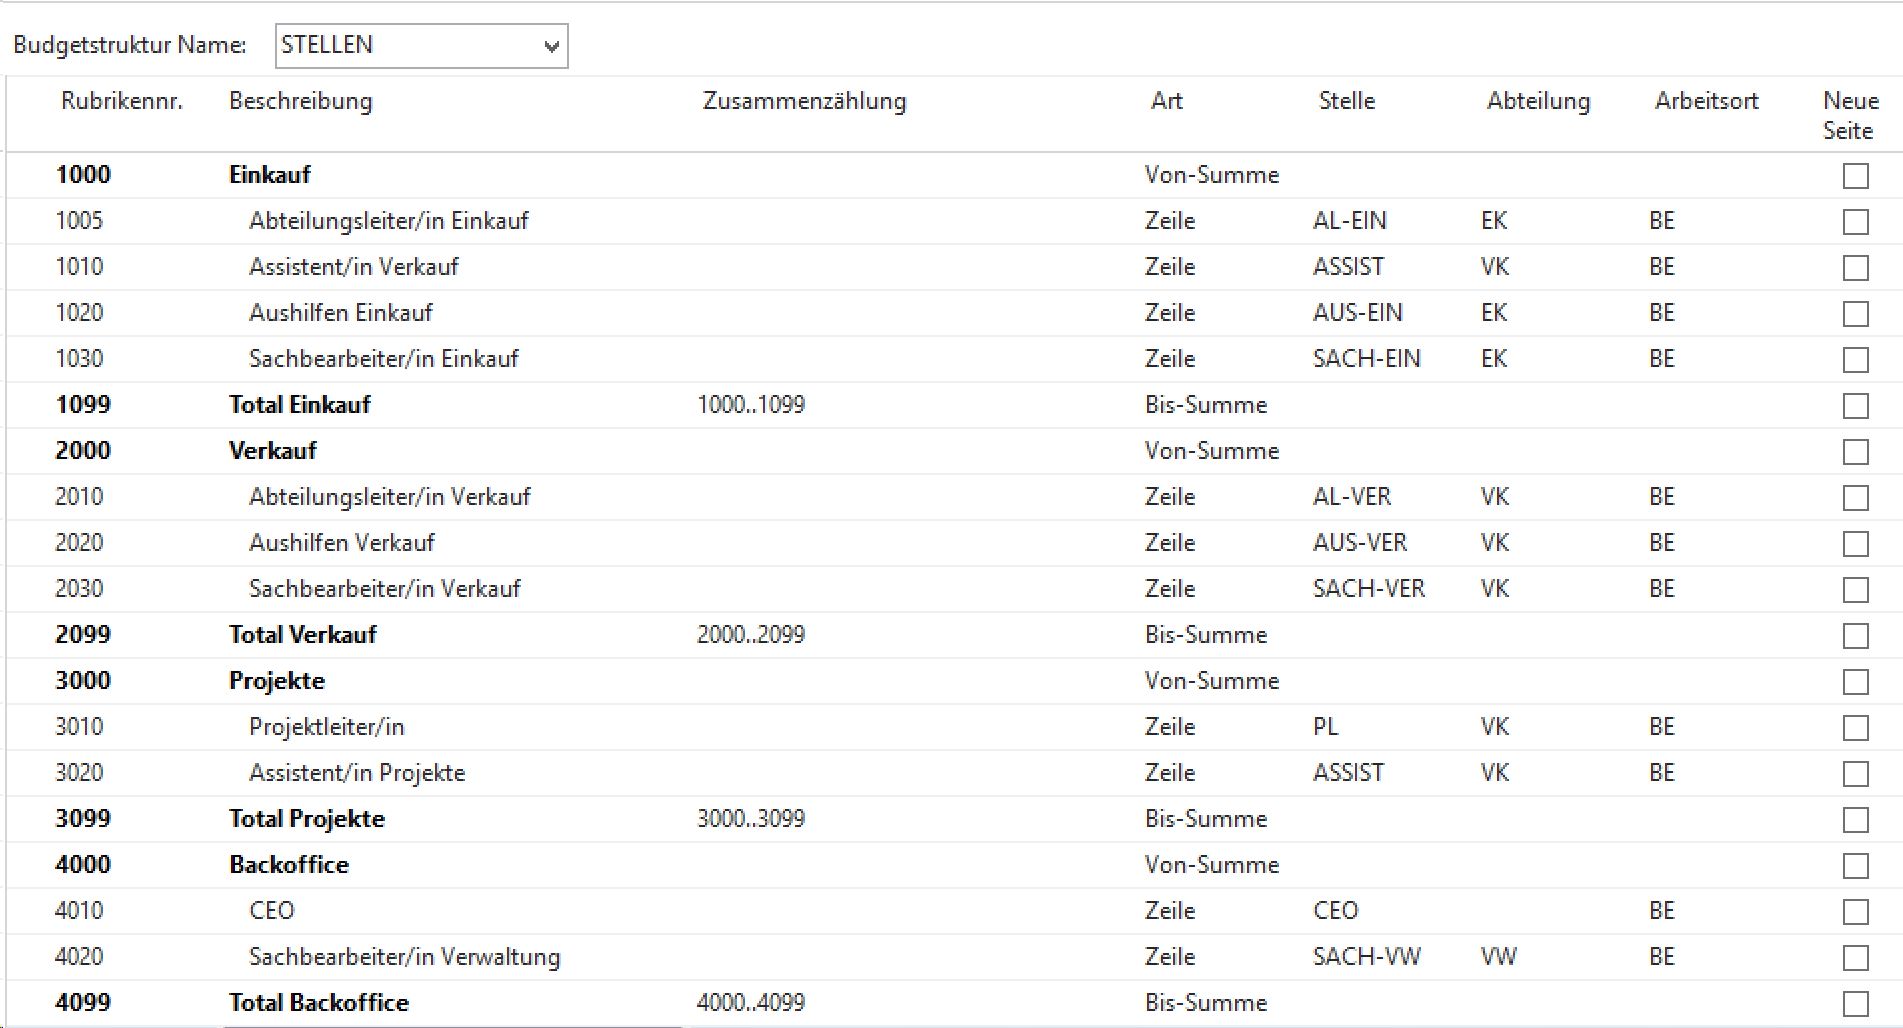
Task: Select the Von-Summe cell of Backoffice
Action: pos(1212,865)
